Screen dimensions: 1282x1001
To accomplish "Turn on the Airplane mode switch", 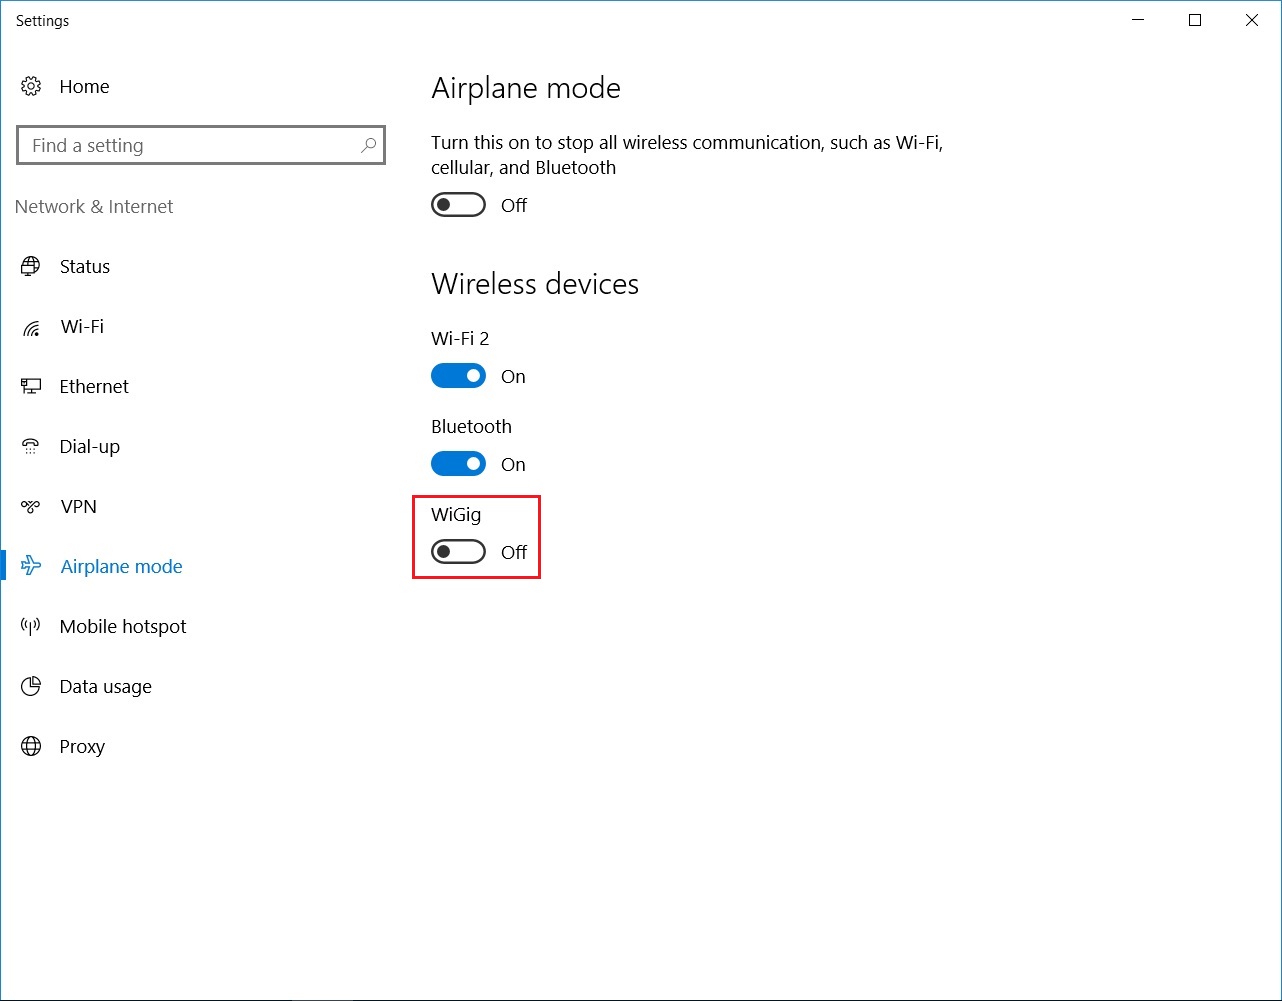I will pyautogui.click(x=458, y=205).
